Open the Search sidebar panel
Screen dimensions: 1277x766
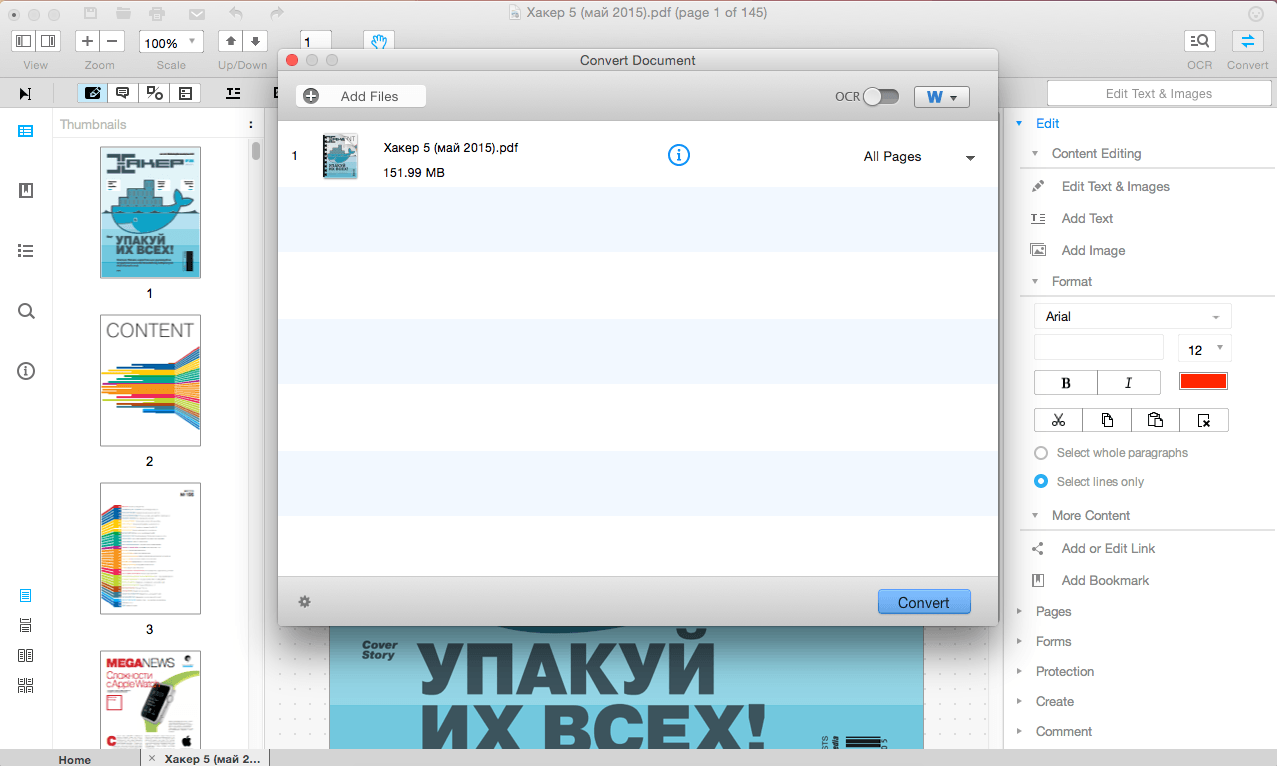point(26,311)
